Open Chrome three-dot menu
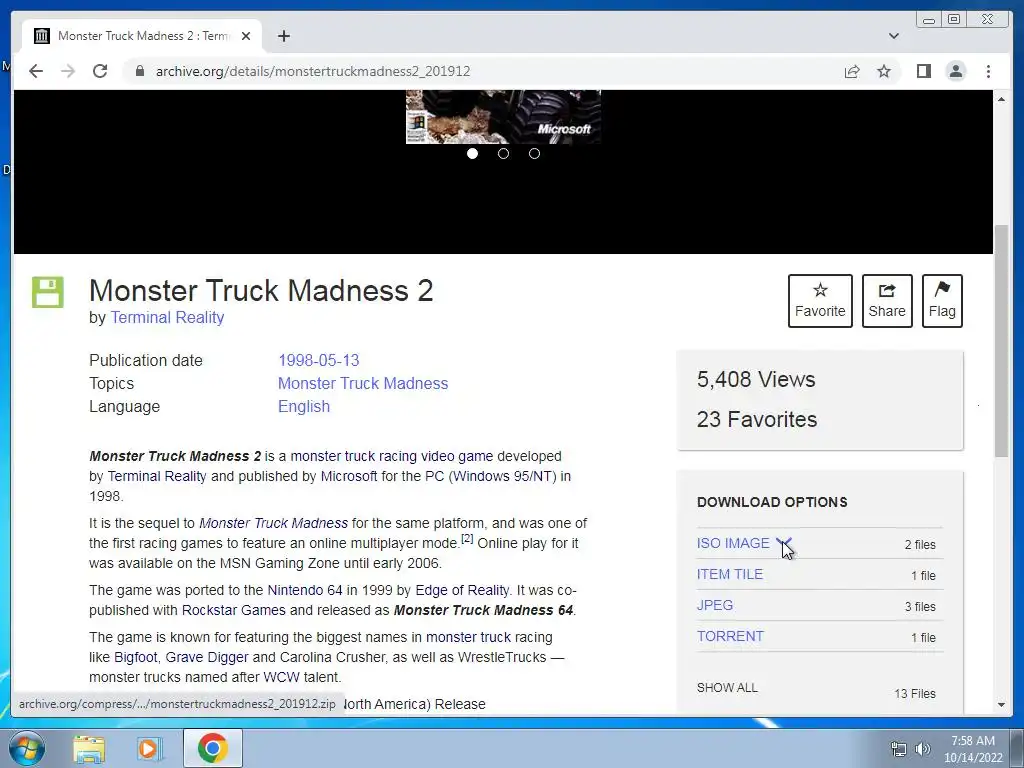The width and height of the screenshot is (1024, 768). tap(988, 71)
